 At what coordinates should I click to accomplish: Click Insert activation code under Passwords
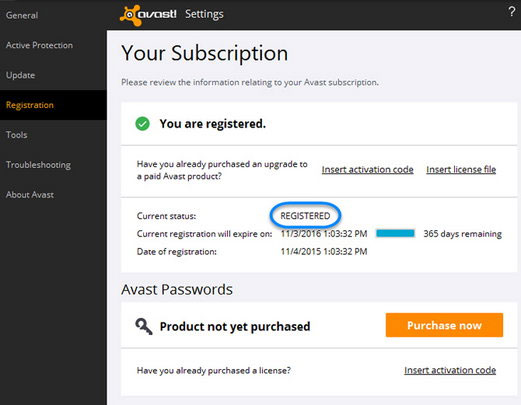coord(450,370)
